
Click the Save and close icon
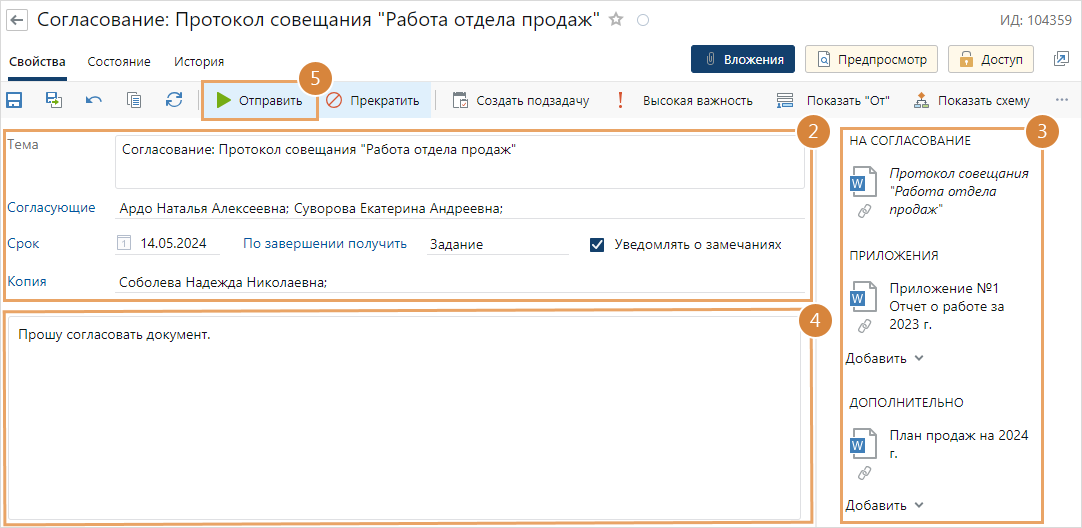(54, 100)
